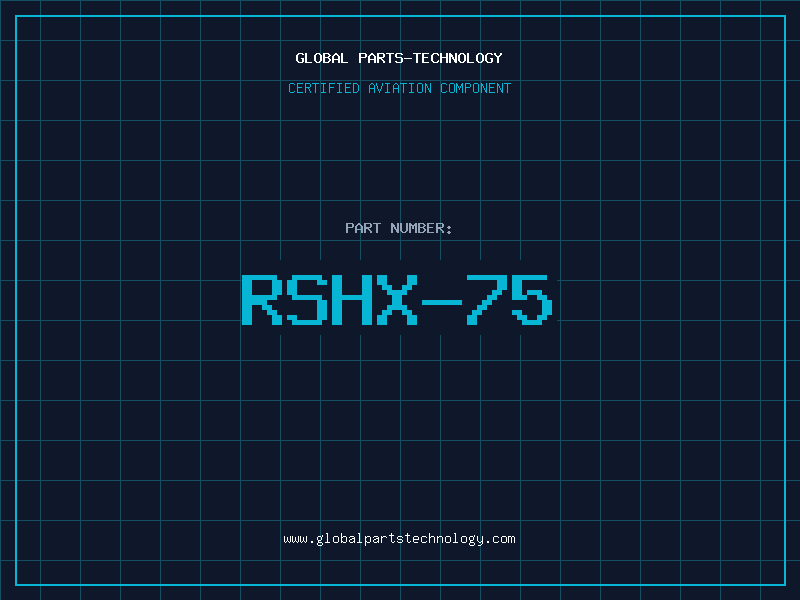This screenshot has width=800, height=600.
Task: Click the digit 5 in RSHX-75
Action: [532, 300]
